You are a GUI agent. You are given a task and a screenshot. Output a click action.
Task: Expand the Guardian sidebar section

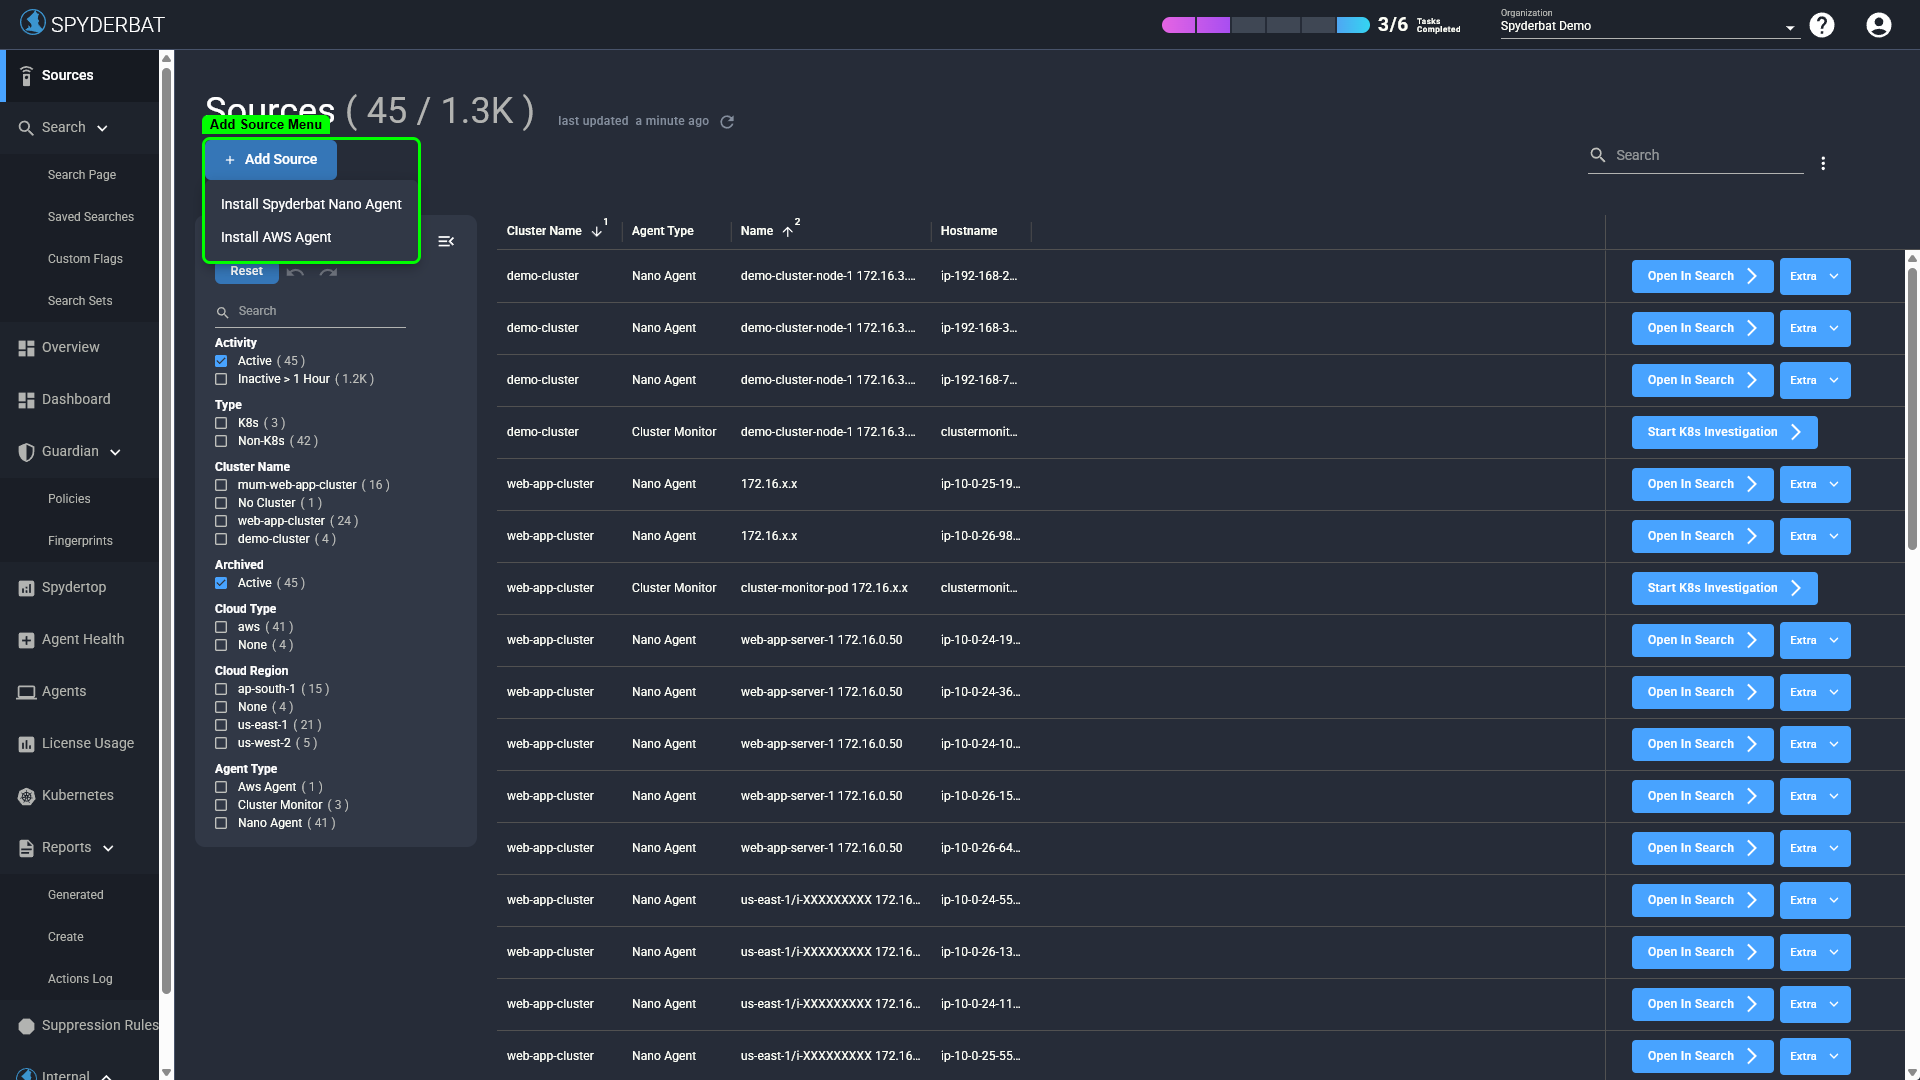click(x=115, y=451)
